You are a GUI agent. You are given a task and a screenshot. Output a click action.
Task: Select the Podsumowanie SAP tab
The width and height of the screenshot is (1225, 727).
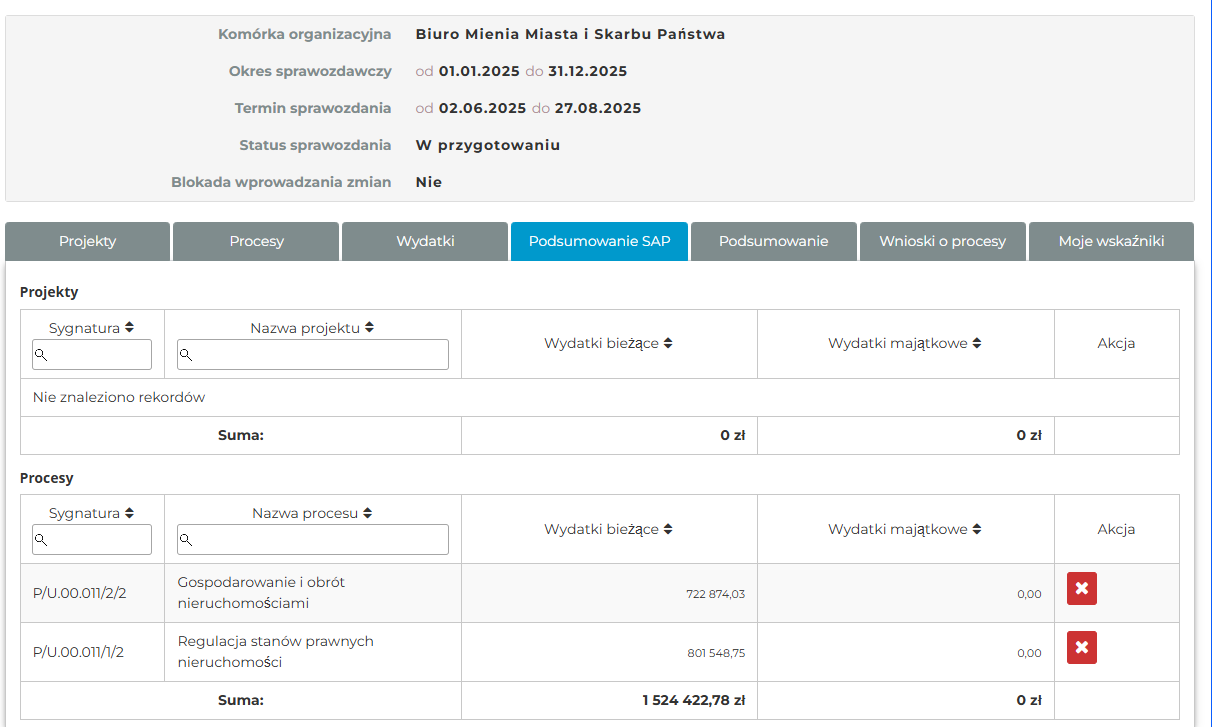[x=599, y=241]
